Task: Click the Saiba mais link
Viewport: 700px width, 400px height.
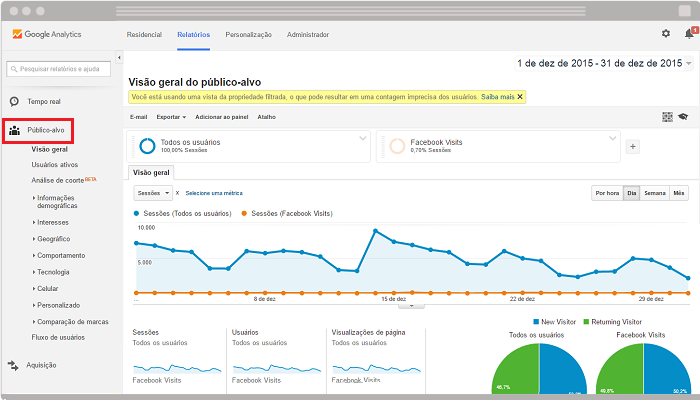Action: point(498,97)
